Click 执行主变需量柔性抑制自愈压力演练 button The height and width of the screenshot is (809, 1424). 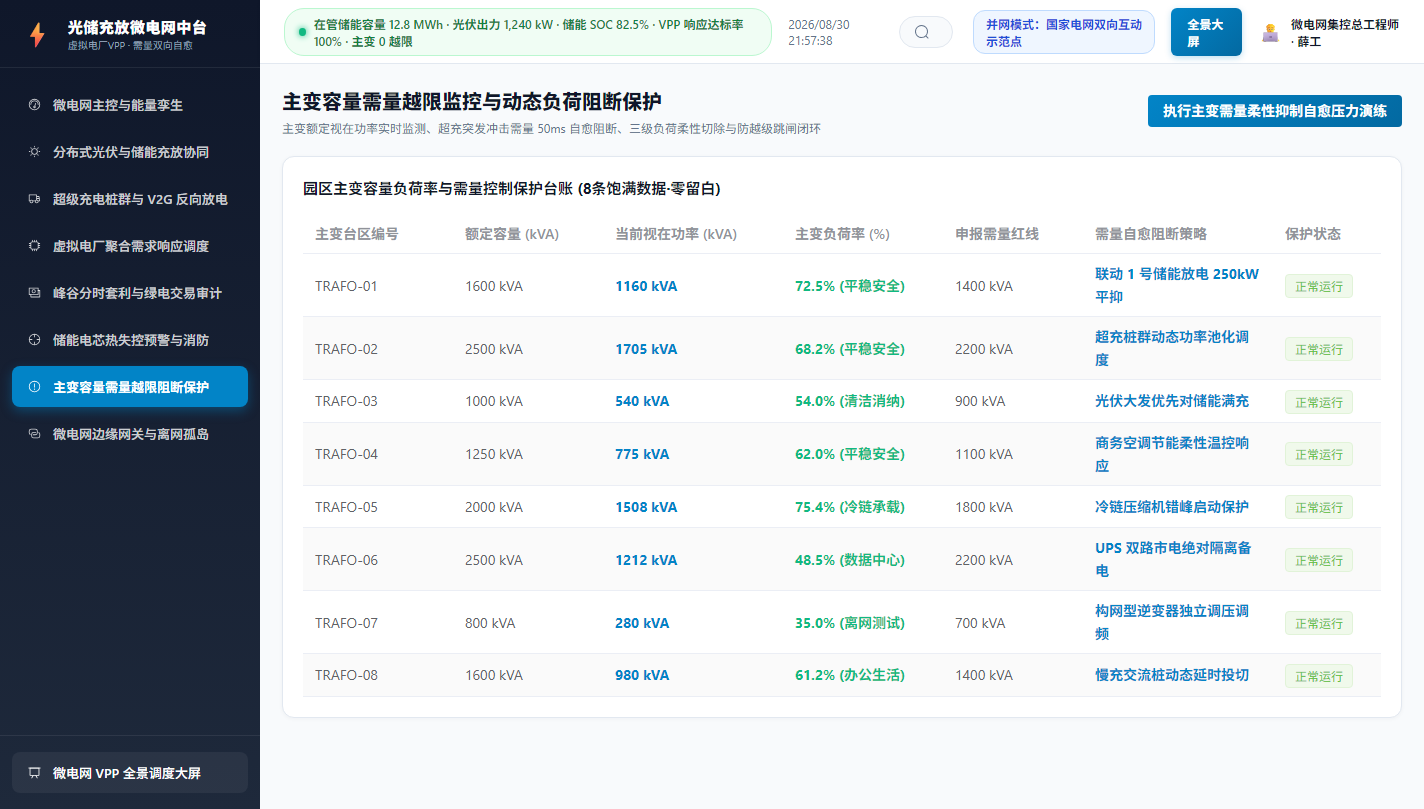coord(1275,110)
